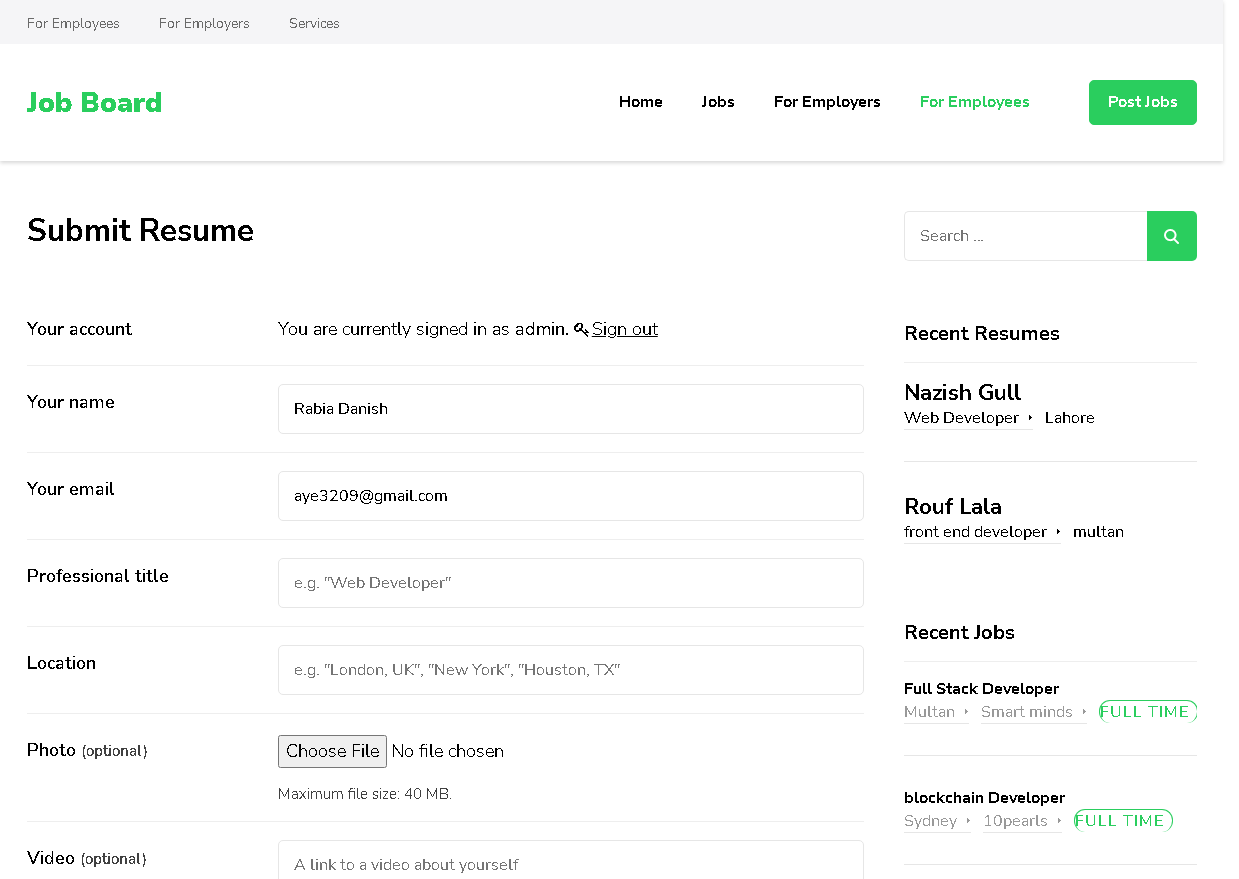Select For Employers in main navigation
This screenshot has width=1239, height=879.
tap(827, 102)
